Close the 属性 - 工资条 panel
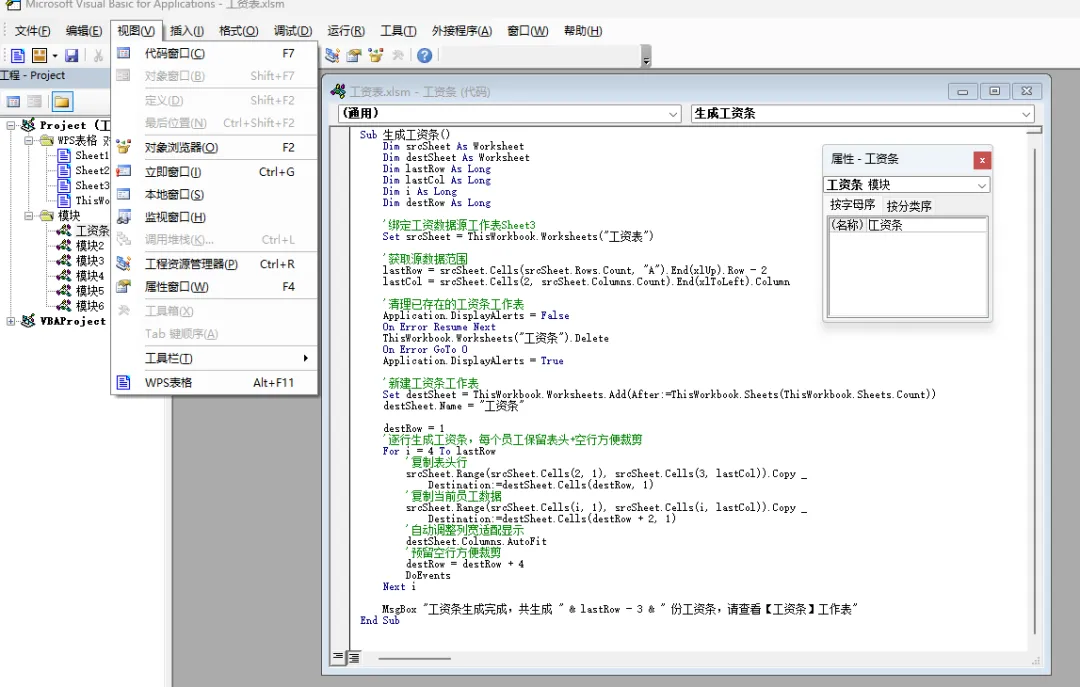Viewport: 1080px width, 687px height. pos(982,161)
